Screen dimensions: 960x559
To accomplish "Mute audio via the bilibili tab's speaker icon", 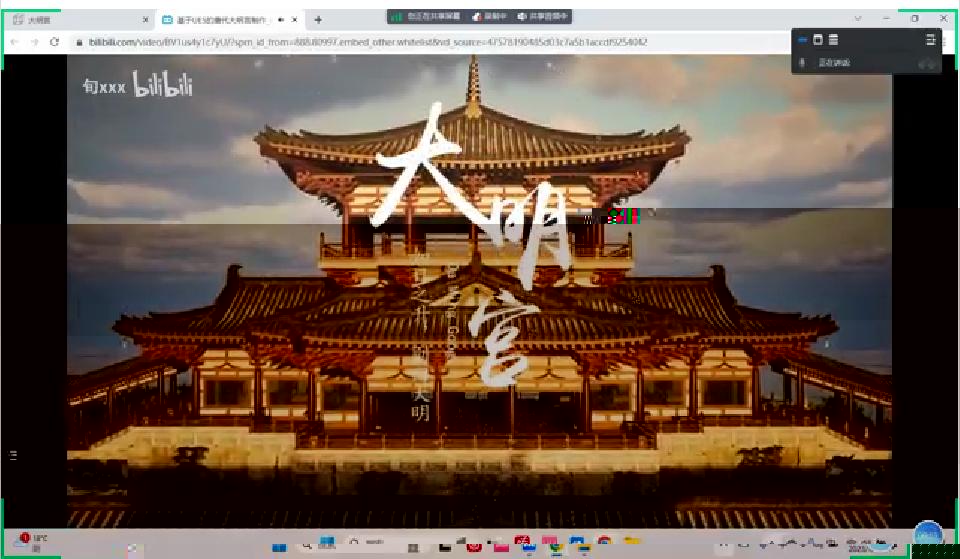I will click(x=281, y=20).
